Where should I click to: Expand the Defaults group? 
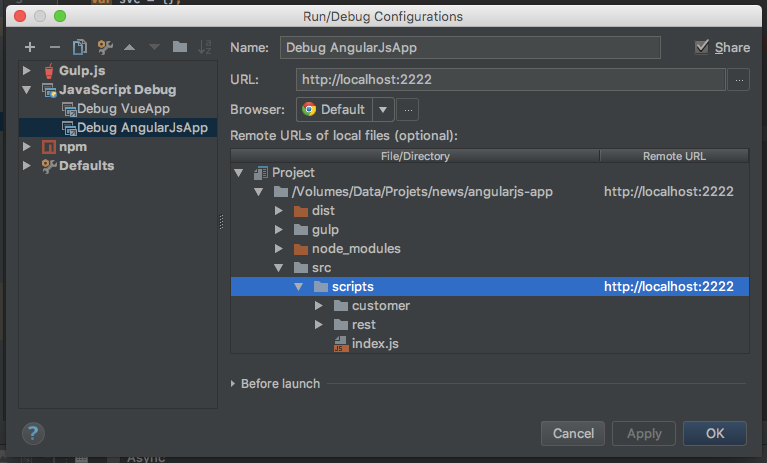click(x=27, y=166)
